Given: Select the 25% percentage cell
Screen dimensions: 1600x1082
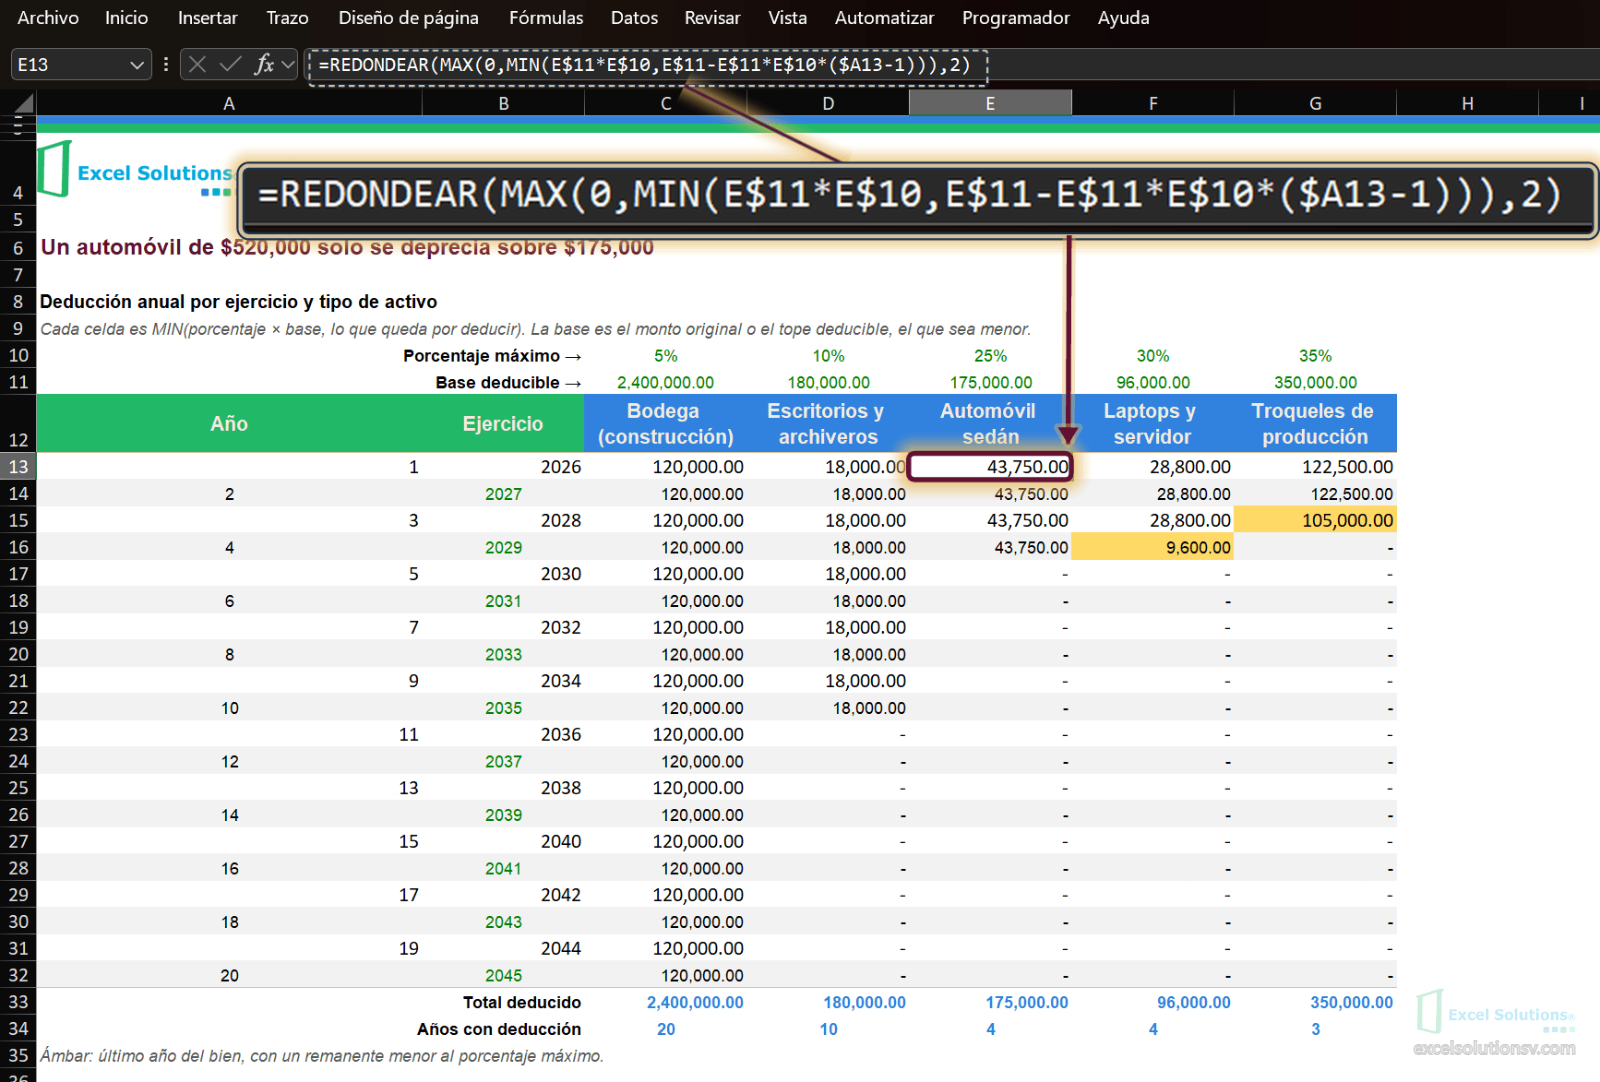Looking at the screenshot, I should (x=990, y=356).
